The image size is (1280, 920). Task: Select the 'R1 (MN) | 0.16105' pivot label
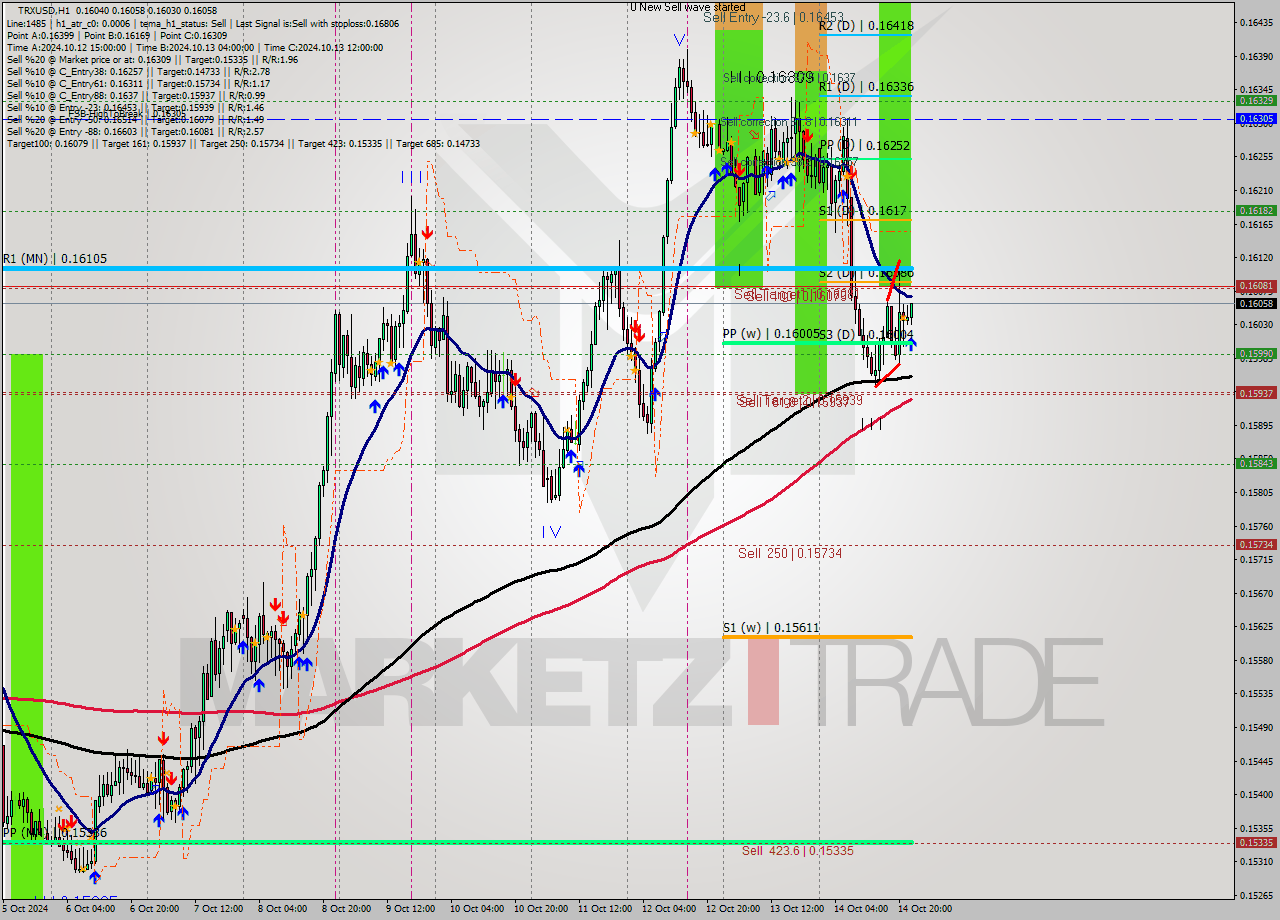[55, 259]
